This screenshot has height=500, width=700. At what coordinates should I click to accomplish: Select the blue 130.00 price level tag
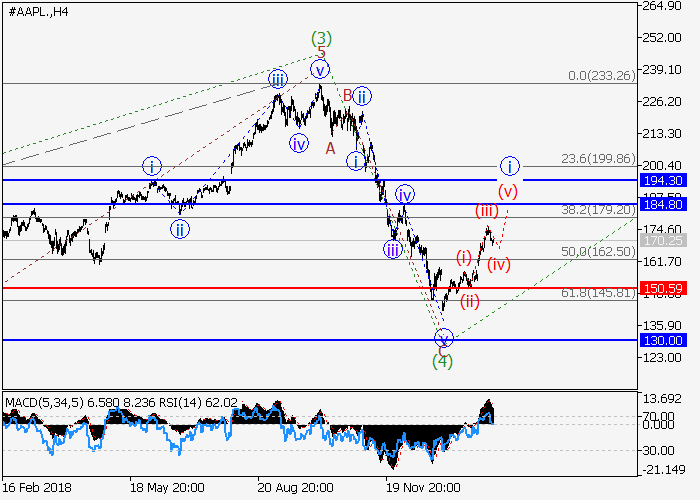(663, 341)
